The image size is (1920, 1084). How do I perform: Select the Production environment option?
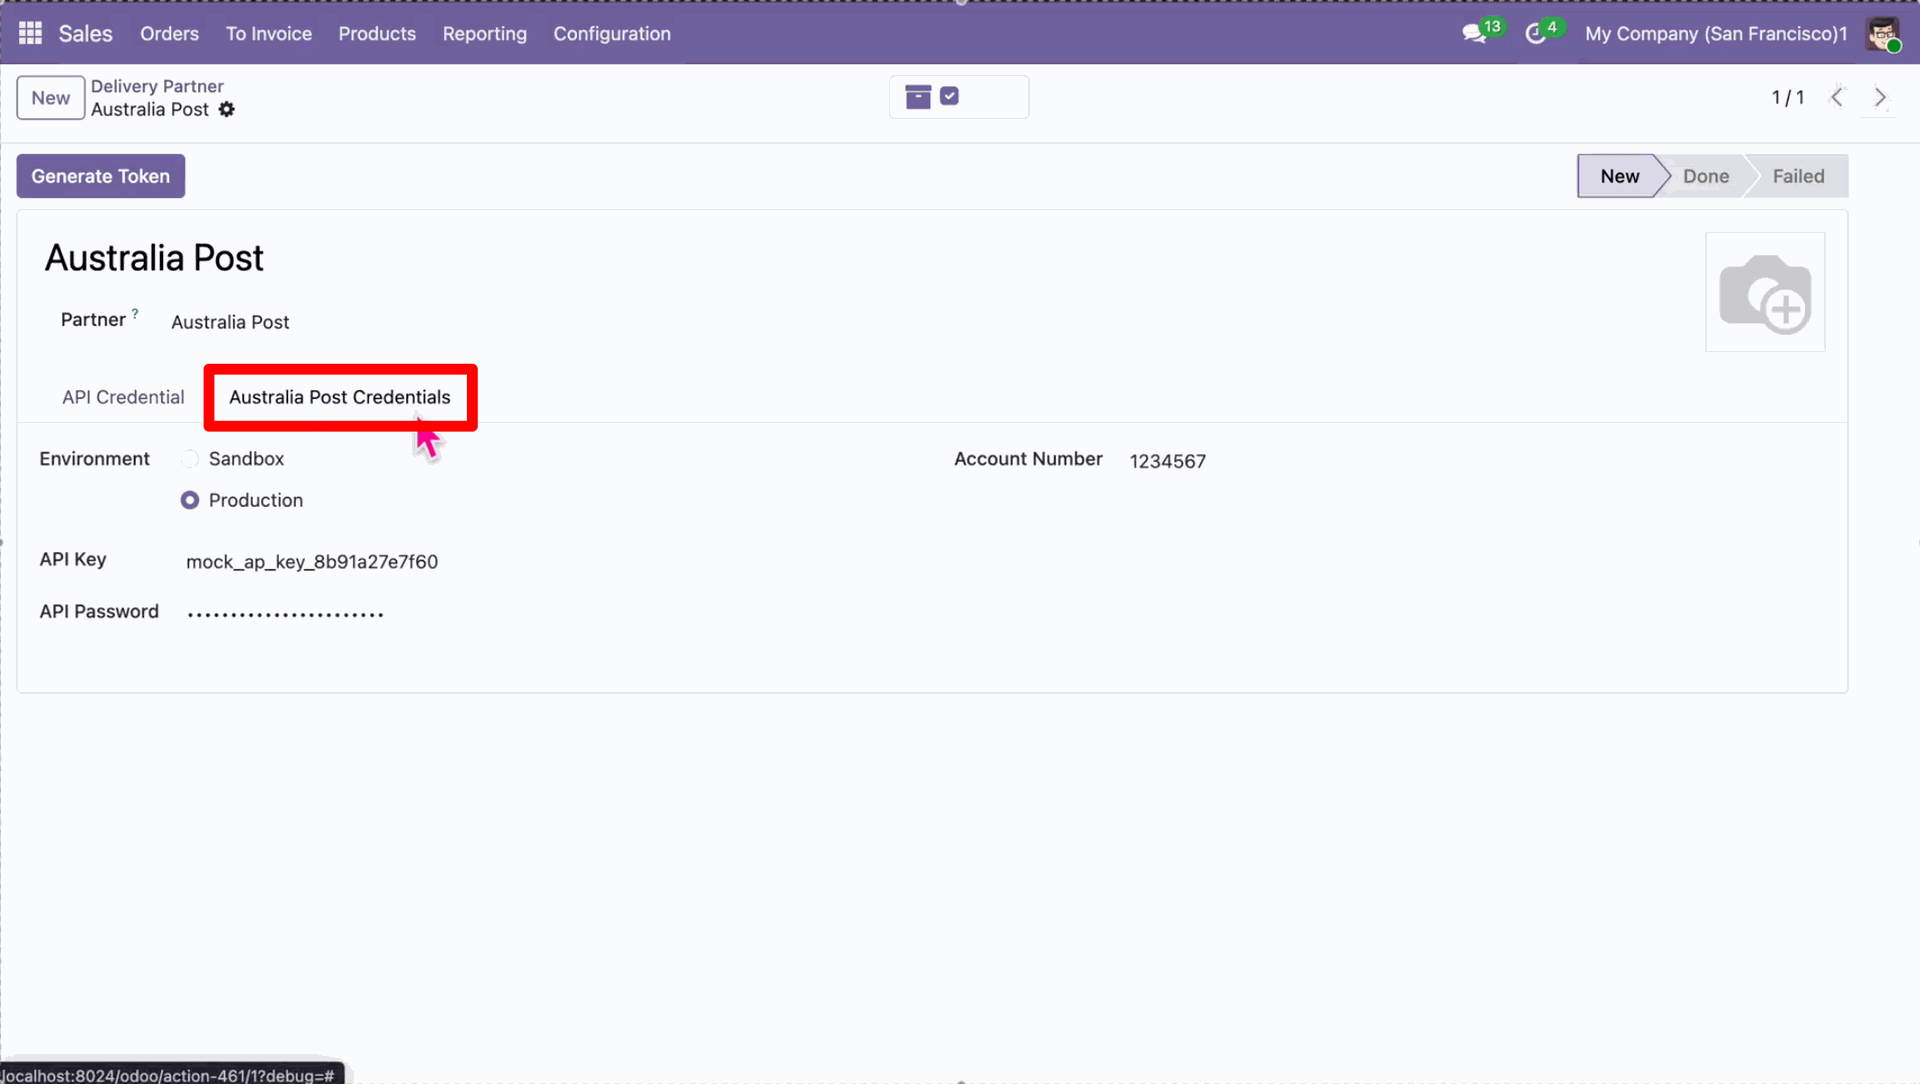pyautogui.click(x=190, y=500)
